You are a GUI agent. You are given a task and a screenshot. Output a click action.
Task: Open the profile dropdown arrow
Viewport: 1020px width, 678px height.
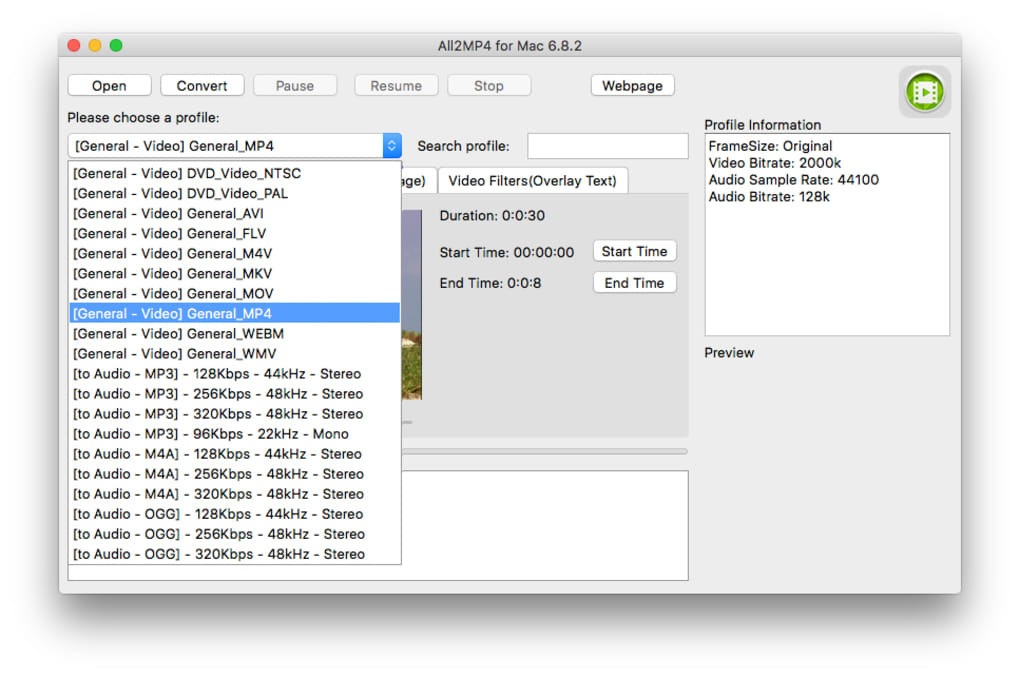pyautogui.click(x=392, y=146)
